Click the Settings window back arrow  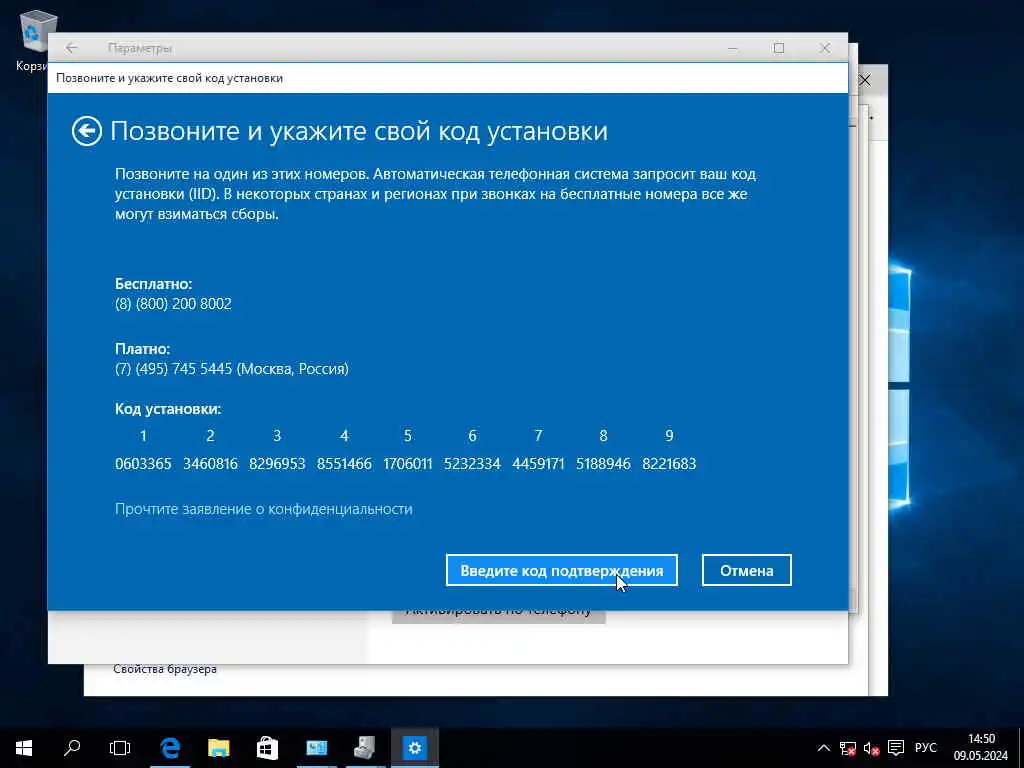click(x=72, y=48)
